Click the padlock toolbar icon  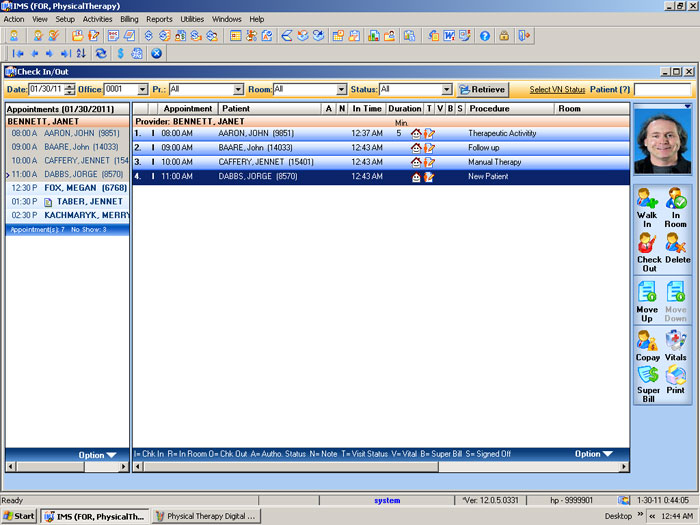[504, 36]
